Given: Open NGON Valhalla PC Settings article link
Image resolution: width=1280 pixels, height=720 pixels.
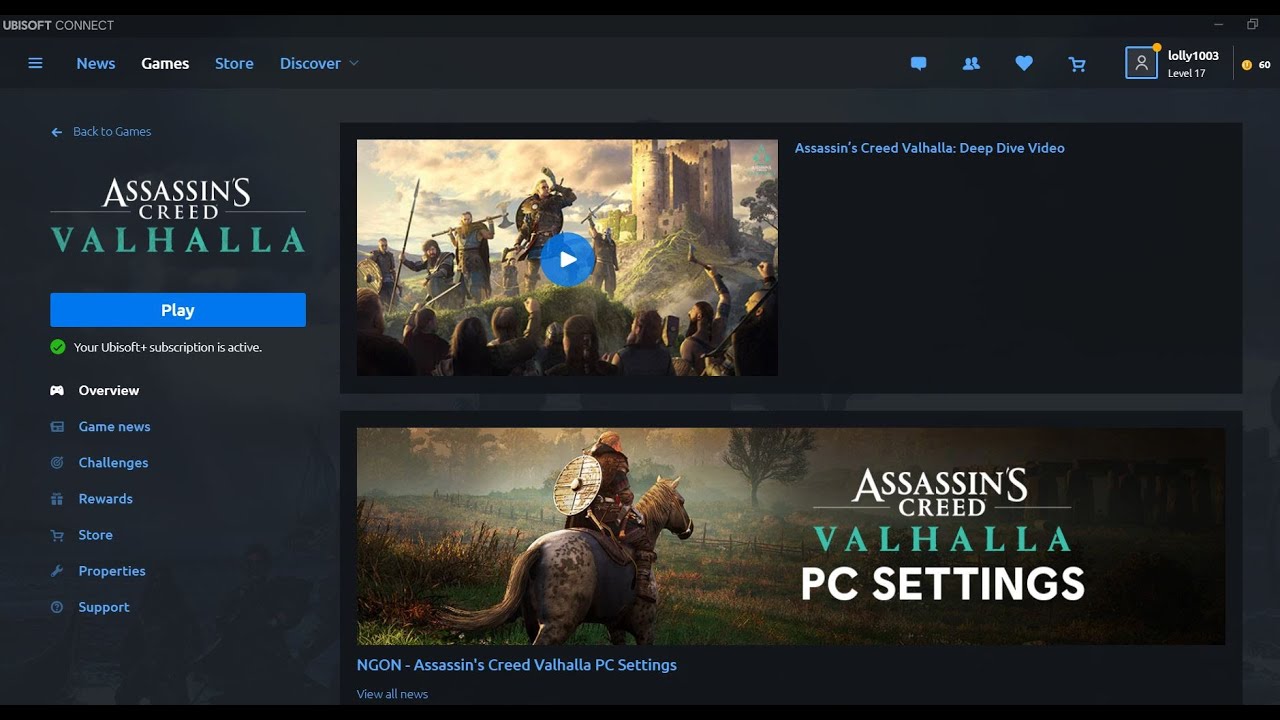Looking at the screenshot, I should coord(517,664).
